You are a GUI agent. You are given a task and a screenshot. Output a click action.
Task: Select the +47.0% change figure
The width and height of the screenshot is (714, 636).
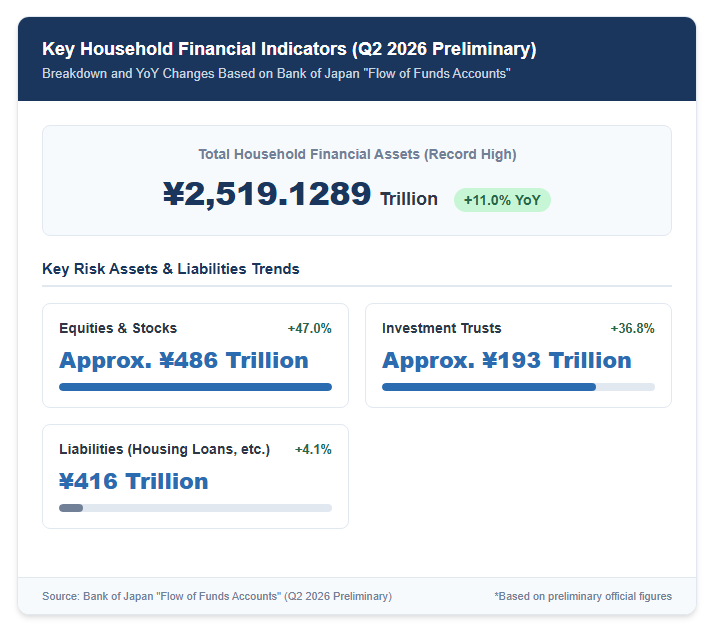point(310,328)
